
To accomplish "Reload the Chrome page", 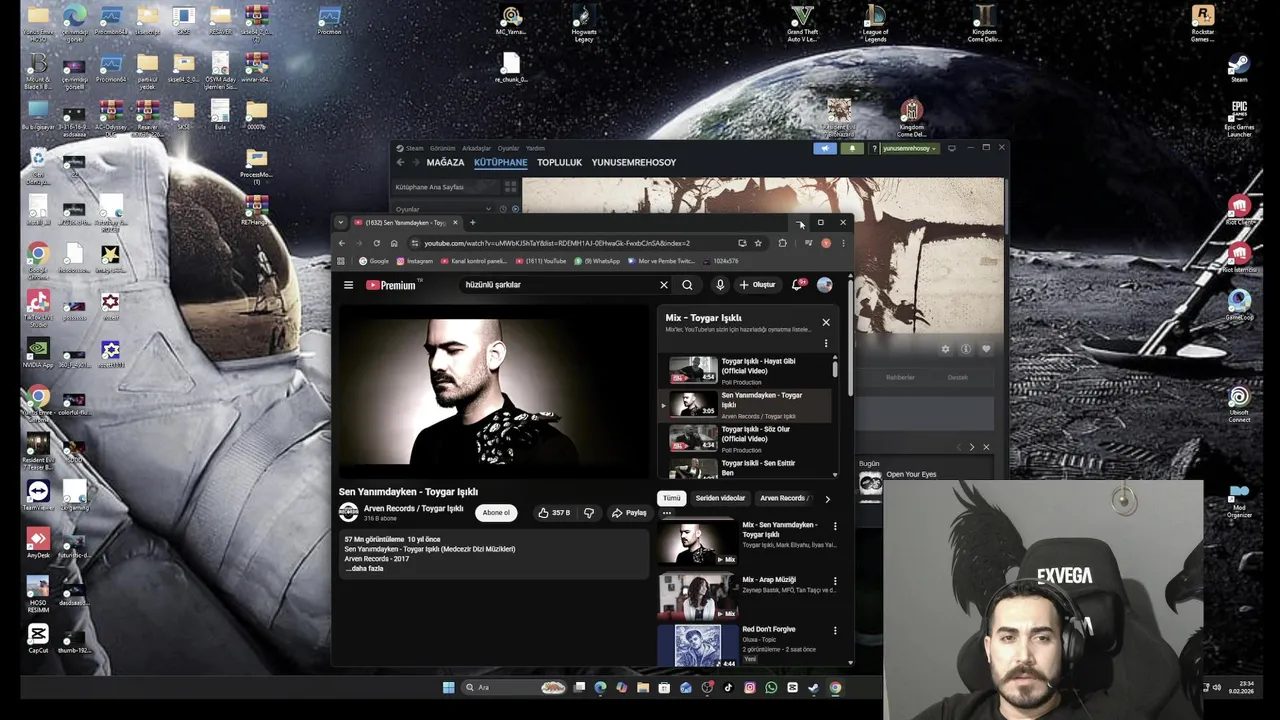I will pos(376,243).
